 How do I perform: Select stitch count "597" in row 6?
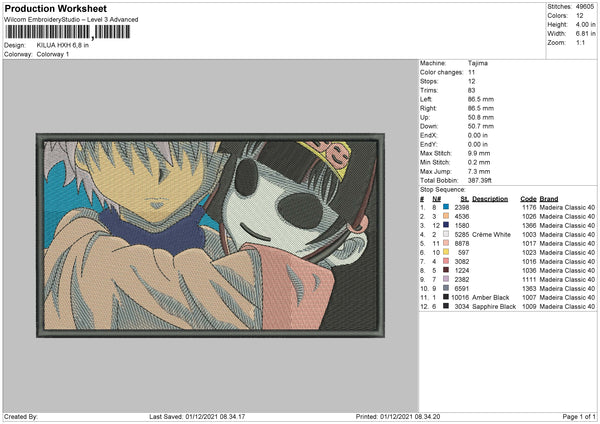click(463, 253)
